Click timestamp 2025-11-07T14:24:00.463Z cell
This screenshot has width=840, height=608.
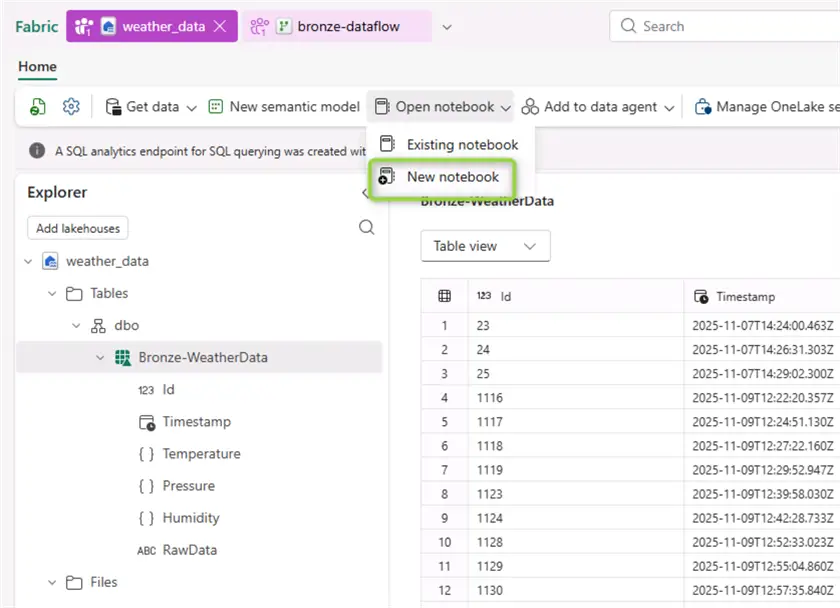[762, 325]
